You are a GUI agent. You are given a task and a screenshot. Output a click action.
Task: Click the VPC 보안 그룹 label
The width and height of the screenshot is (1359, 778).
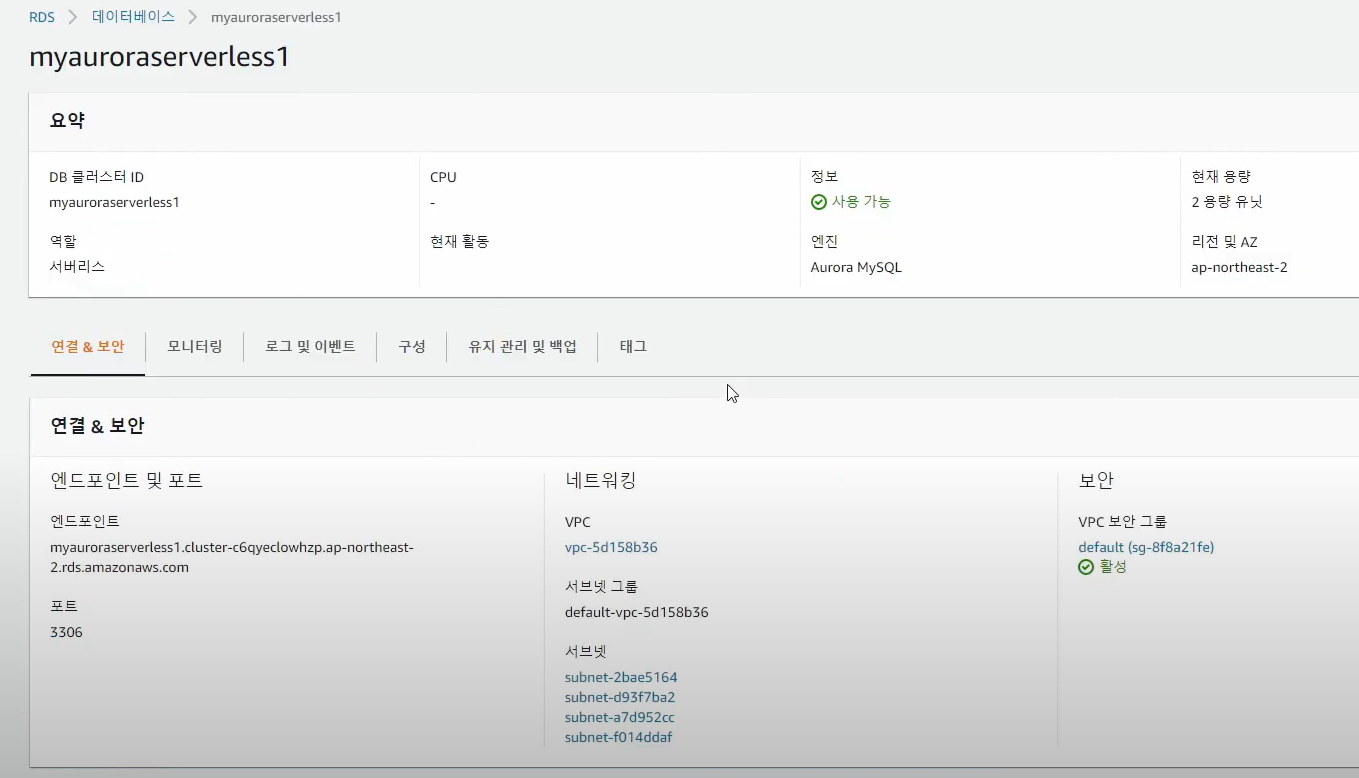tap(1122, 522)
